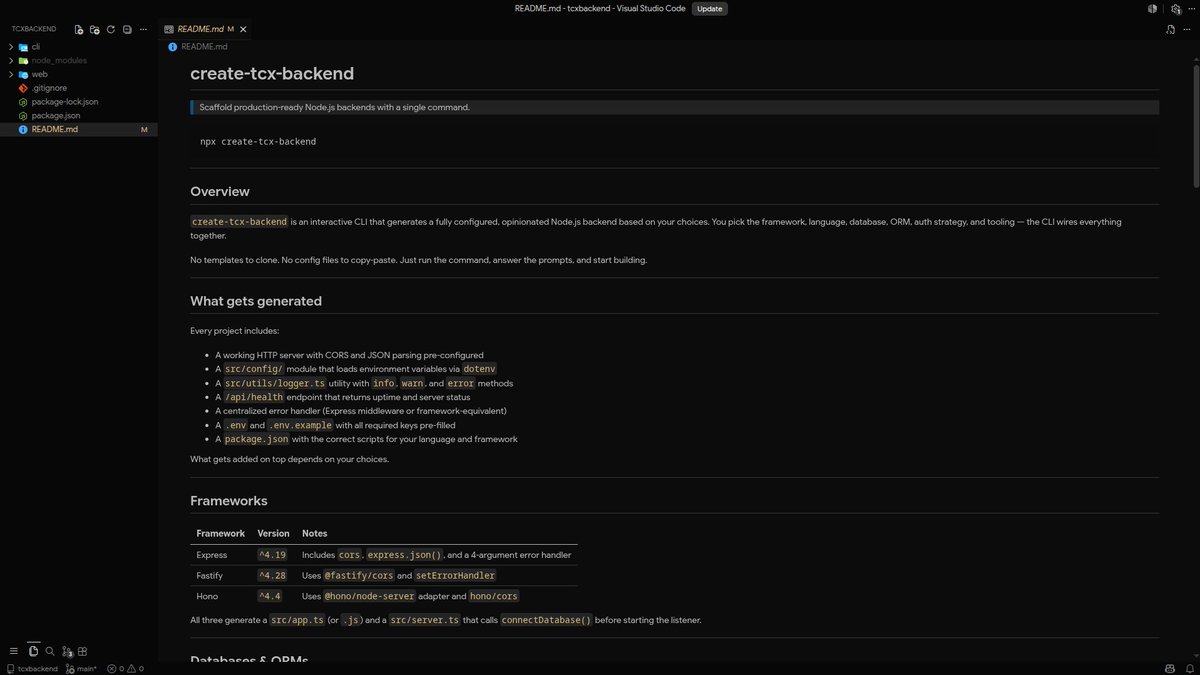The image size is (1200, 675).
Task: Click the 'npx create-tcx-backend' code block
Action: (x=674, y=142)
